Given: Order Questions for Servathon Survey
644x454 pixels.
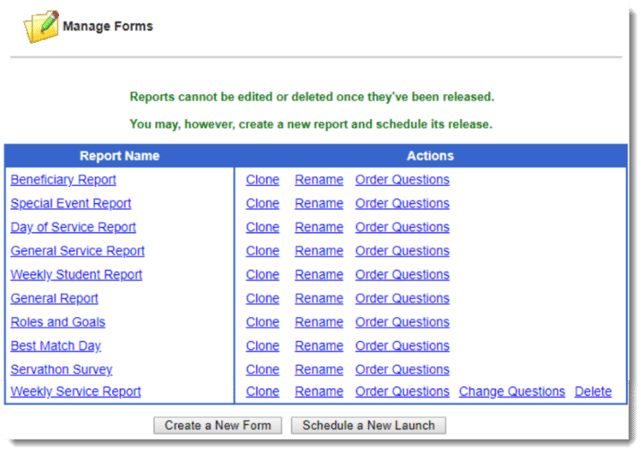Looking at the screenshot, I should pyautogui.click(x=402, y=370).
